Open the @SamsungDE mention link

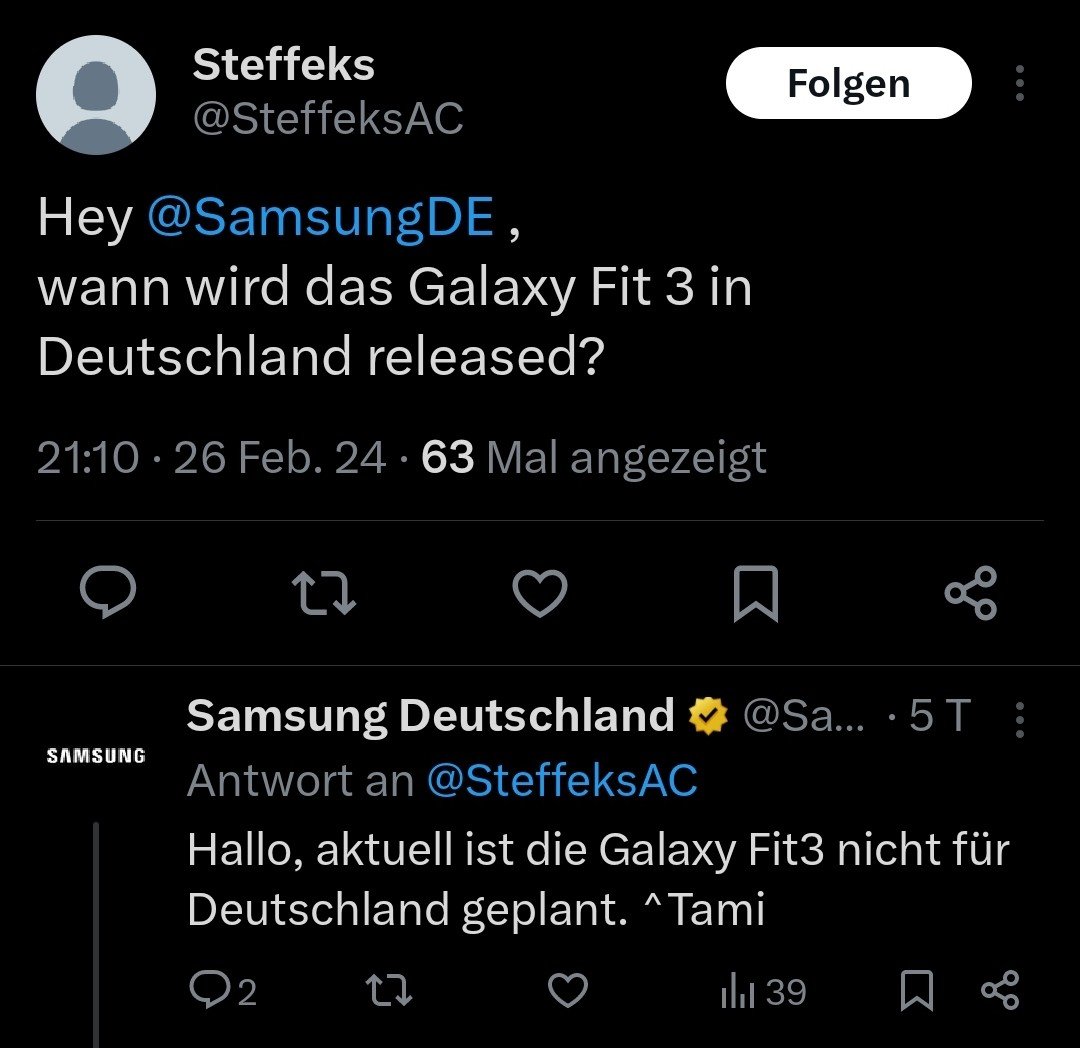(321, 217)
